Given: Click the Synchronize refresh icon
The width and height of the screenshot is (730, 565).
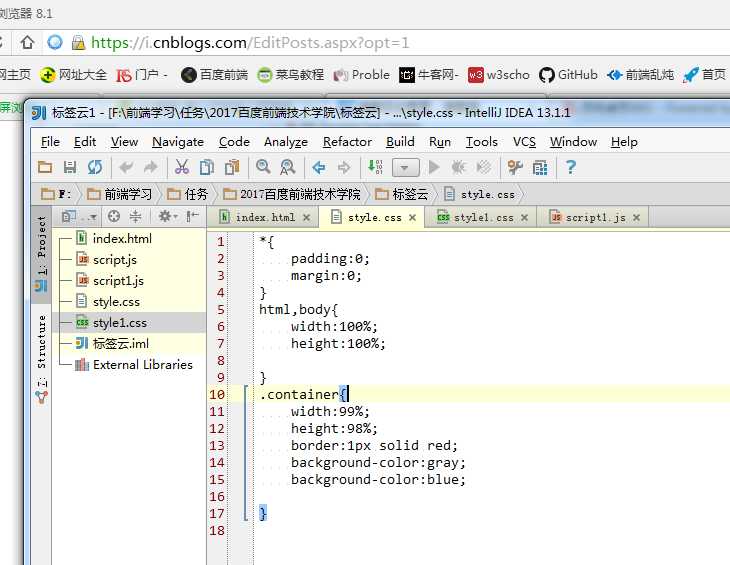Looking at the screenshot, I should 95,167.
